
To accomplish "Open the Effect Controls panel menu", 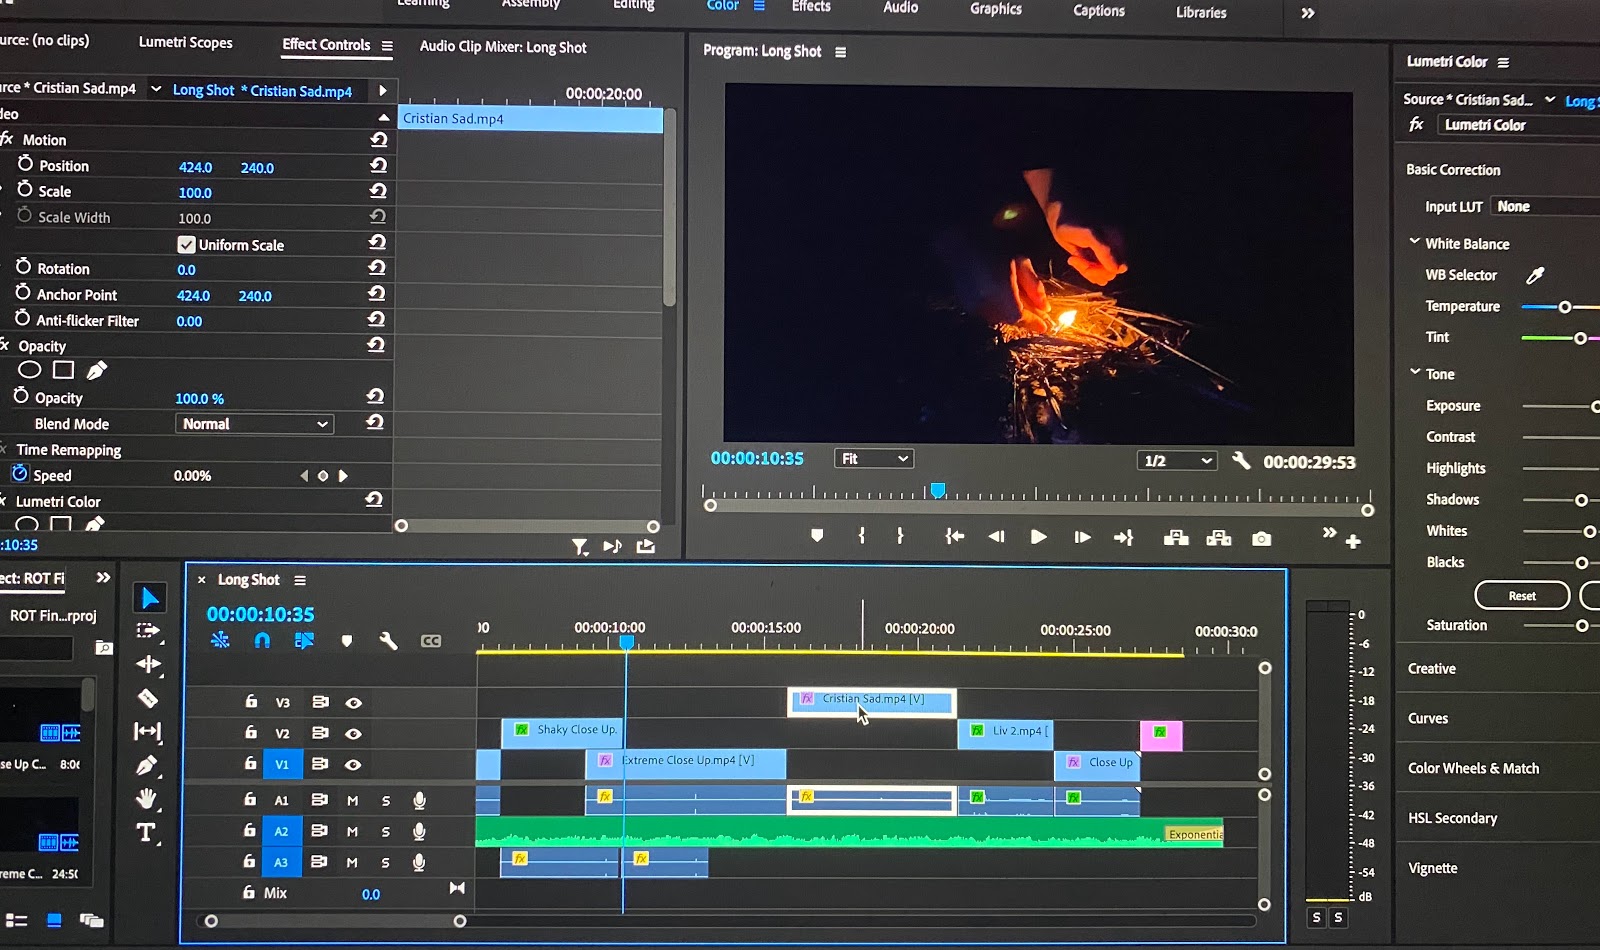I will 387,46.
